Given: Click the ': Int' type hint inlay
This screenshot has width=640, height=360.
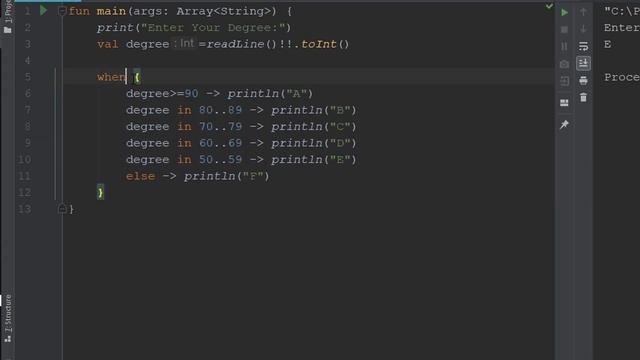Looking at the screenshot, I should point(184,43).
